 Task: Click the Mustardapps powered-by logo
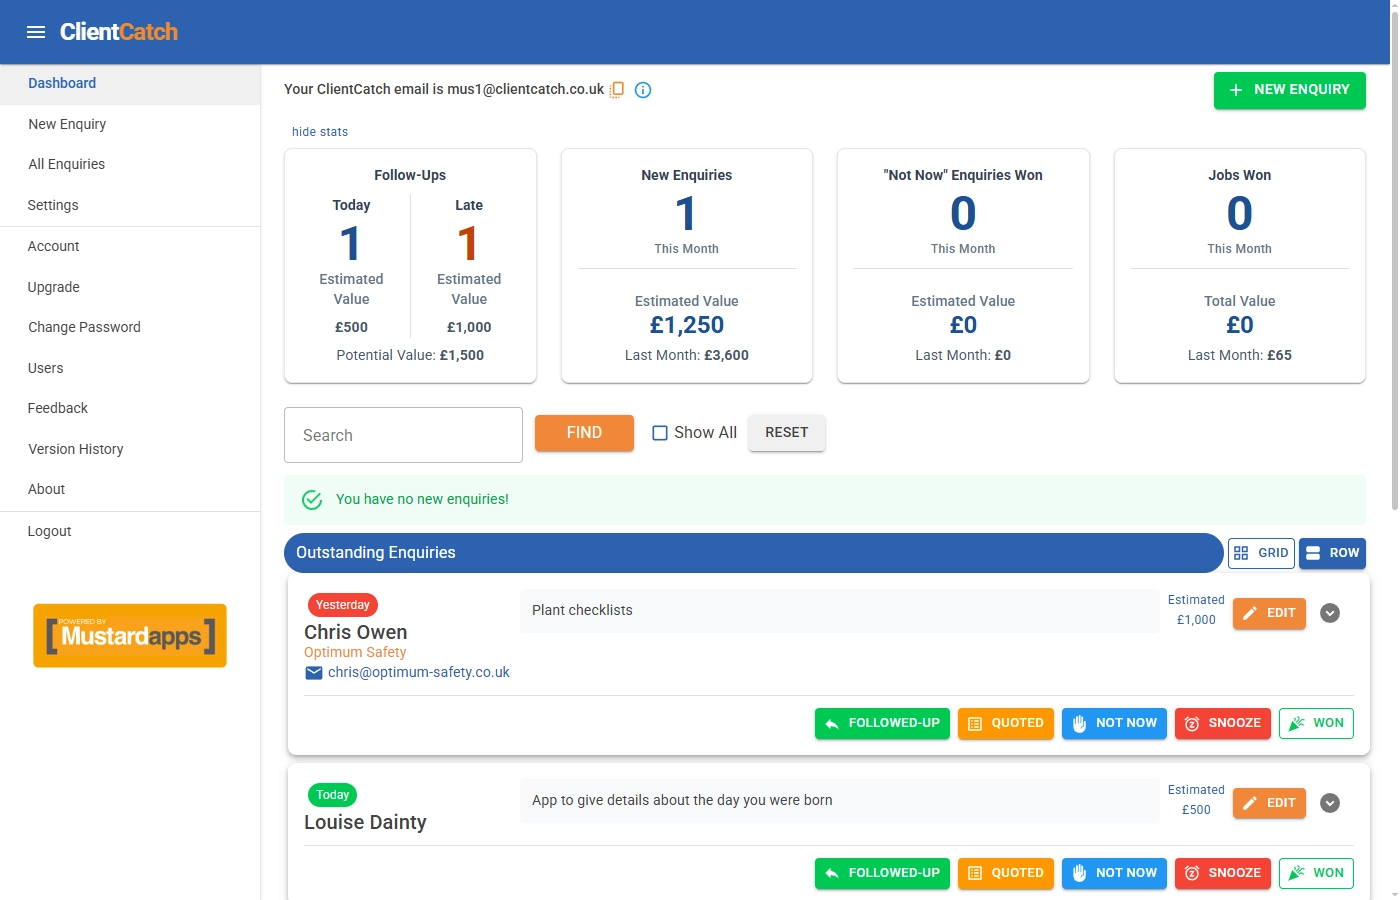pyautogui.click(x=130, y=635)
